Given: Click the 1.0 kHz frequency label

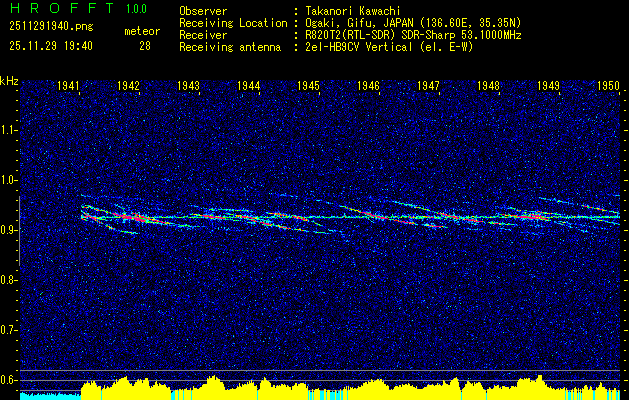Looking at the screenshot, I should click(8, 180).
